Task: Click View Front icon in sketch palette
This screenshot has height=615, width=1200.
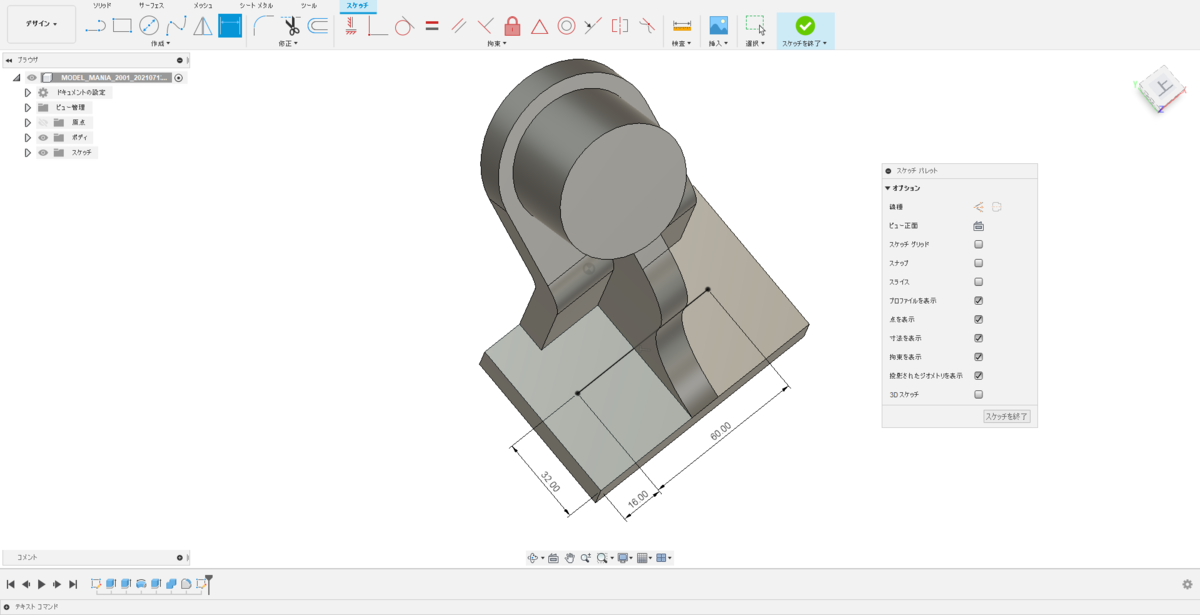Action: click(979, 226)
